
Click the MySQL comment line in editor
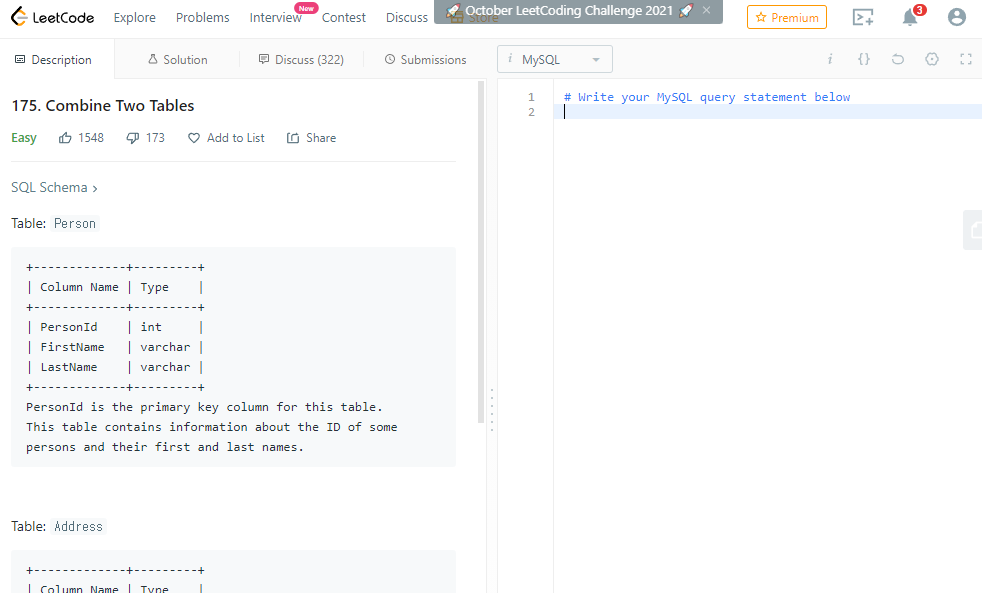pyautogui.click(x=707, y=97)
